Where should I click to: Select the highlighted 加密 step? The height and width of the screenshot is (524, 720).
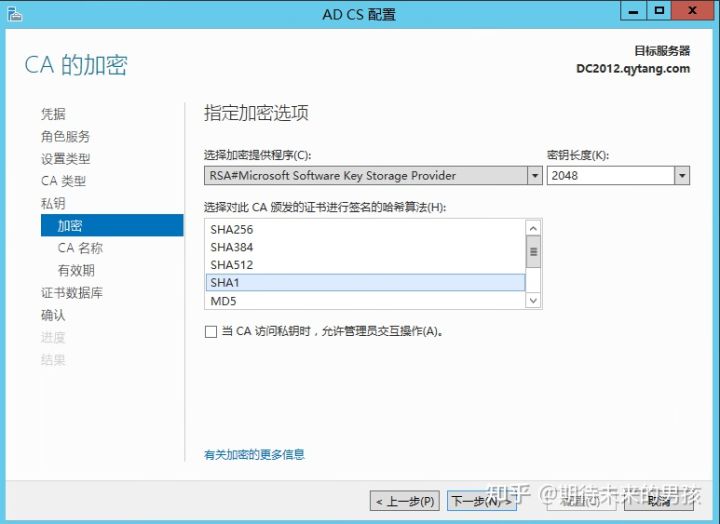tap(112, 225)
